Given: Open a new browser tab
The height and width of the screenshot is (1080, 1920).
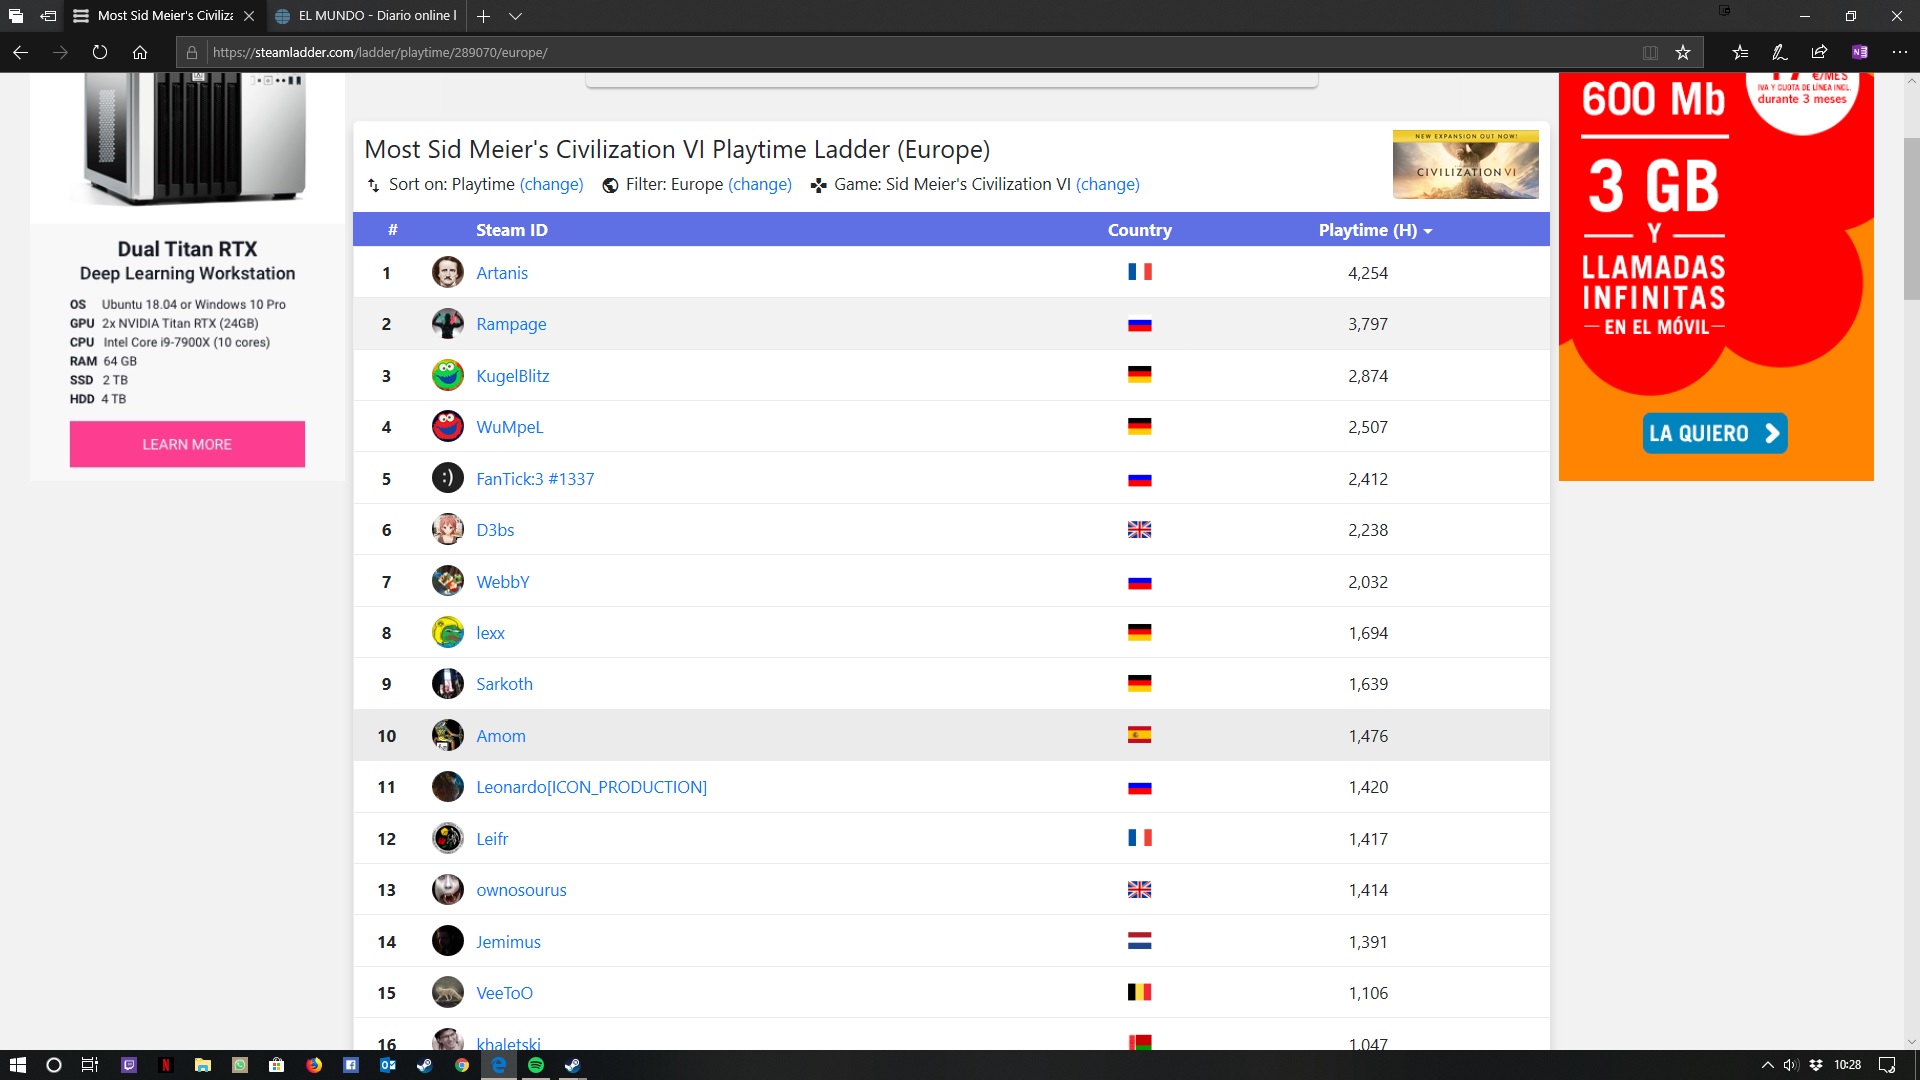Looking at the screenshot, I should tap(483, 16).
